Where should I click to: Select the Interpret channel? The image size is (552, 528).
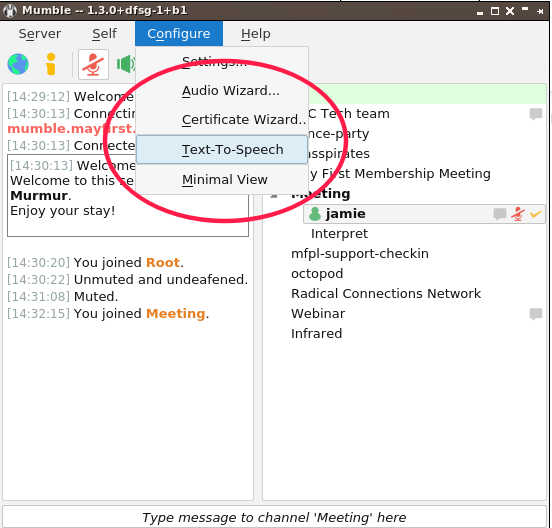339,234
